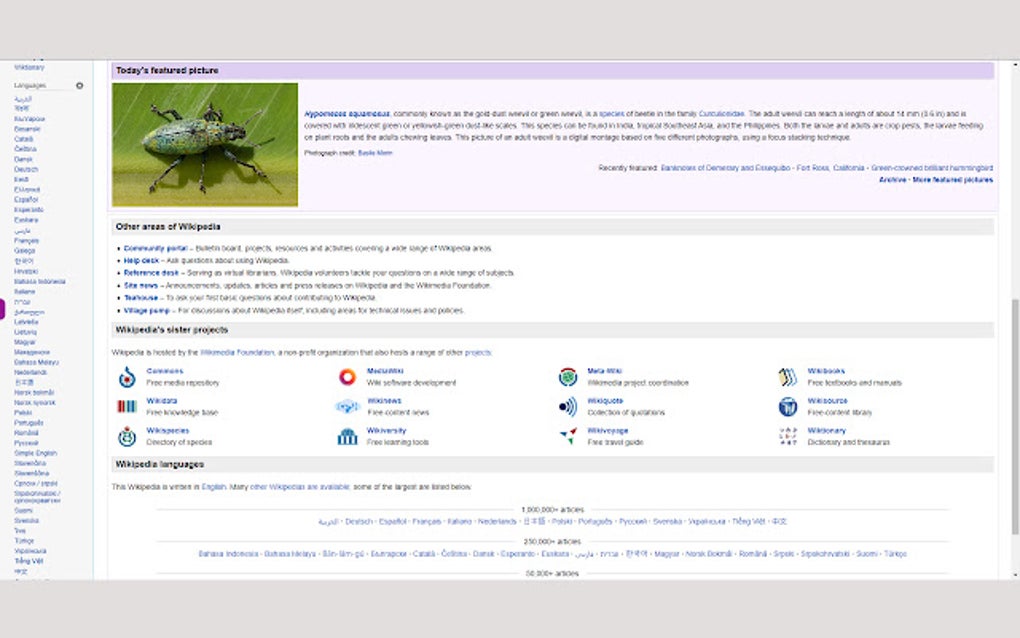Image resolution: width=1020 pixels, height=638 pixels.
Task: Click the Wikibooks textbooks icon
Action: coord(787,377)
